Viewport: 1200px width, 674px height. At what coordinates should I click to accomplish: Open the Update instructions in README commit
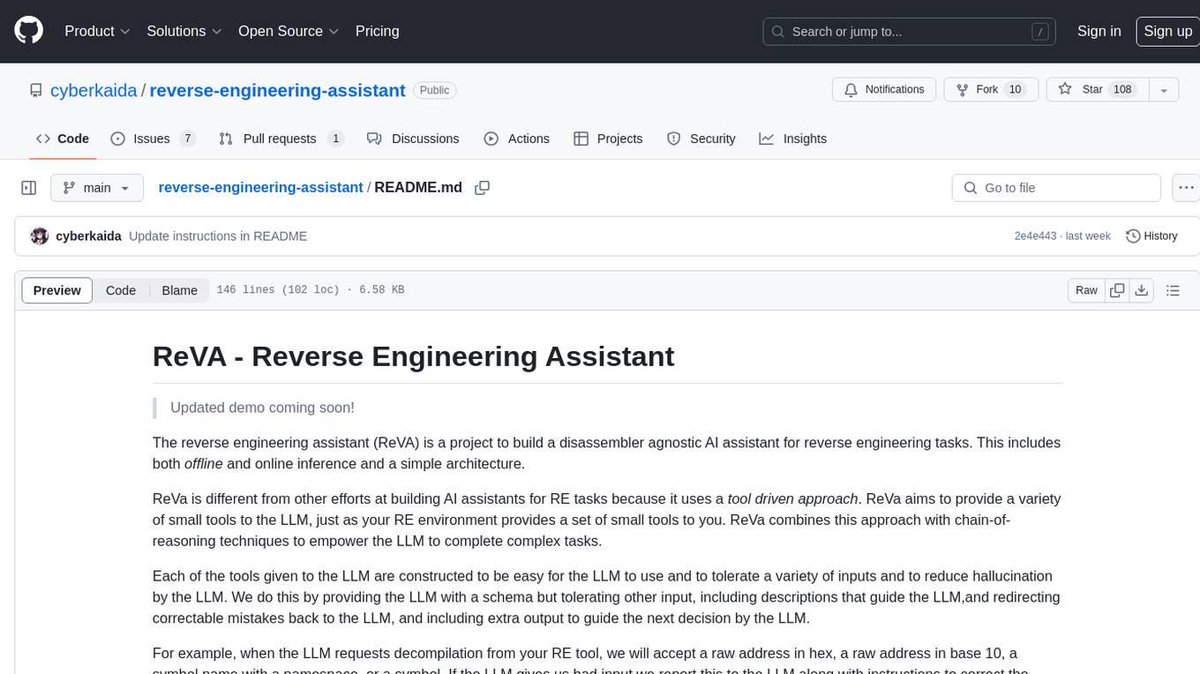[218, 236]
